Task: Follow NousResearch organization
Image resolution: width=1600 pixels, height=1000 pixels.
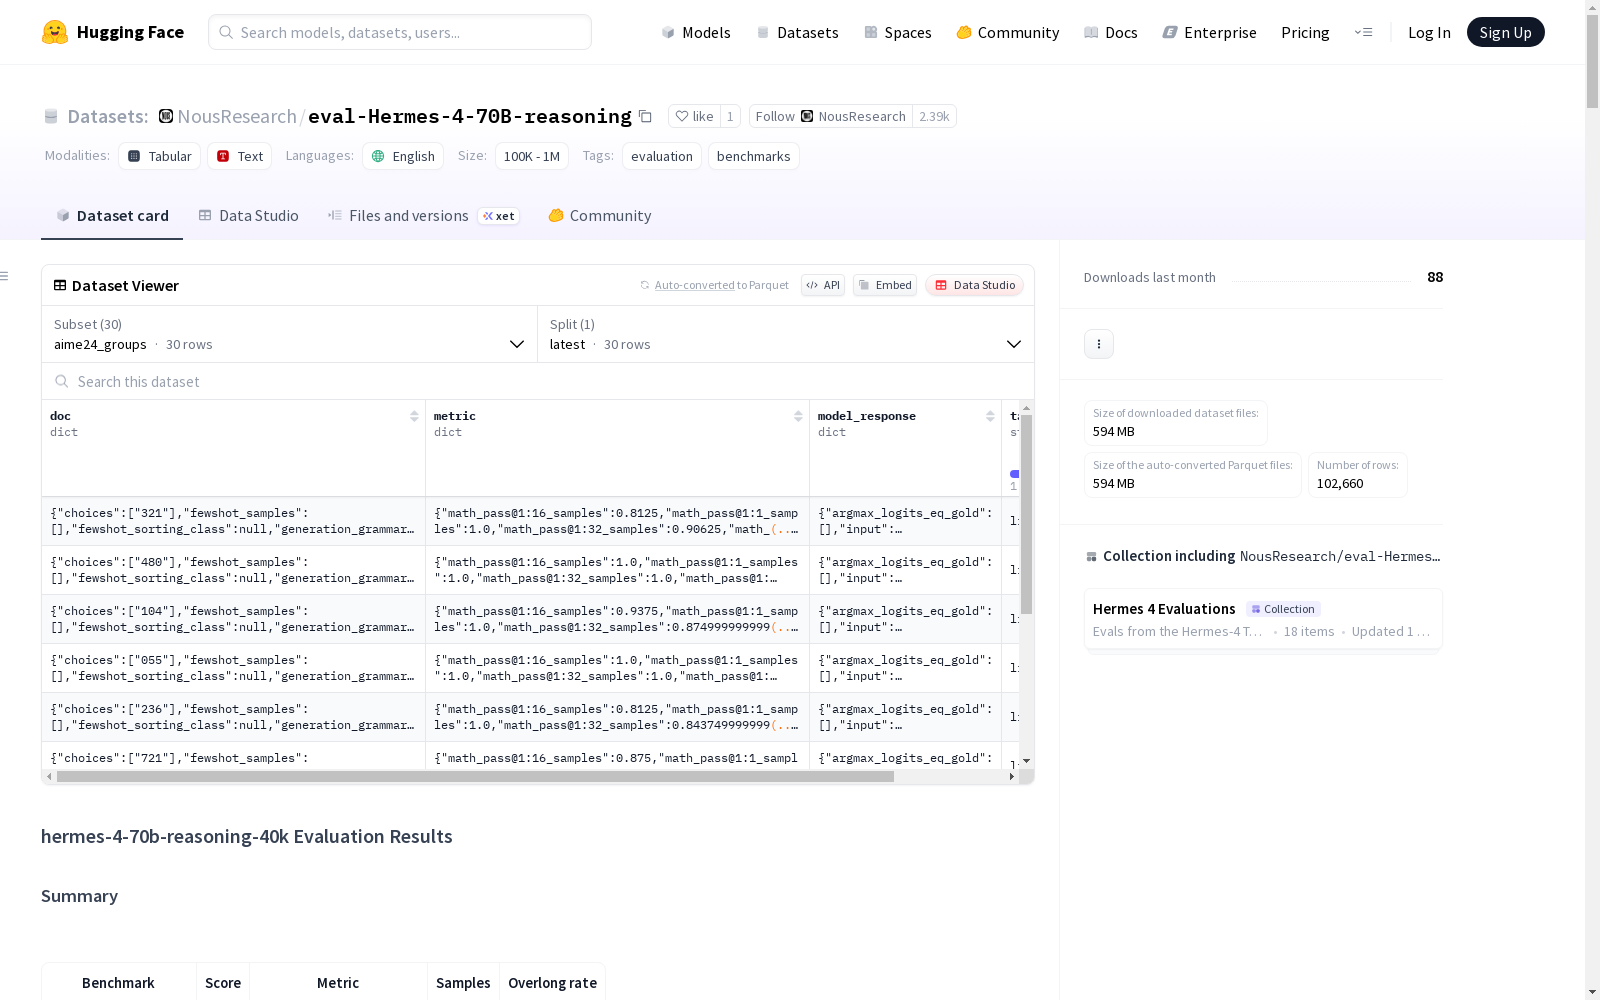Action: coord(831,116)
